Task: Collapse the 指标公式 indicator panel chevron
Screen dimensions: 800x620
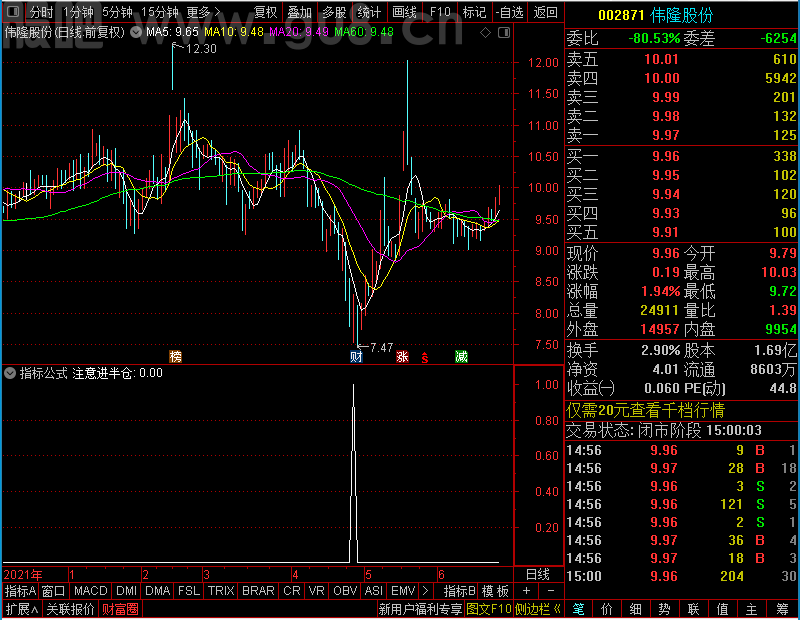Action: point(10,373)
